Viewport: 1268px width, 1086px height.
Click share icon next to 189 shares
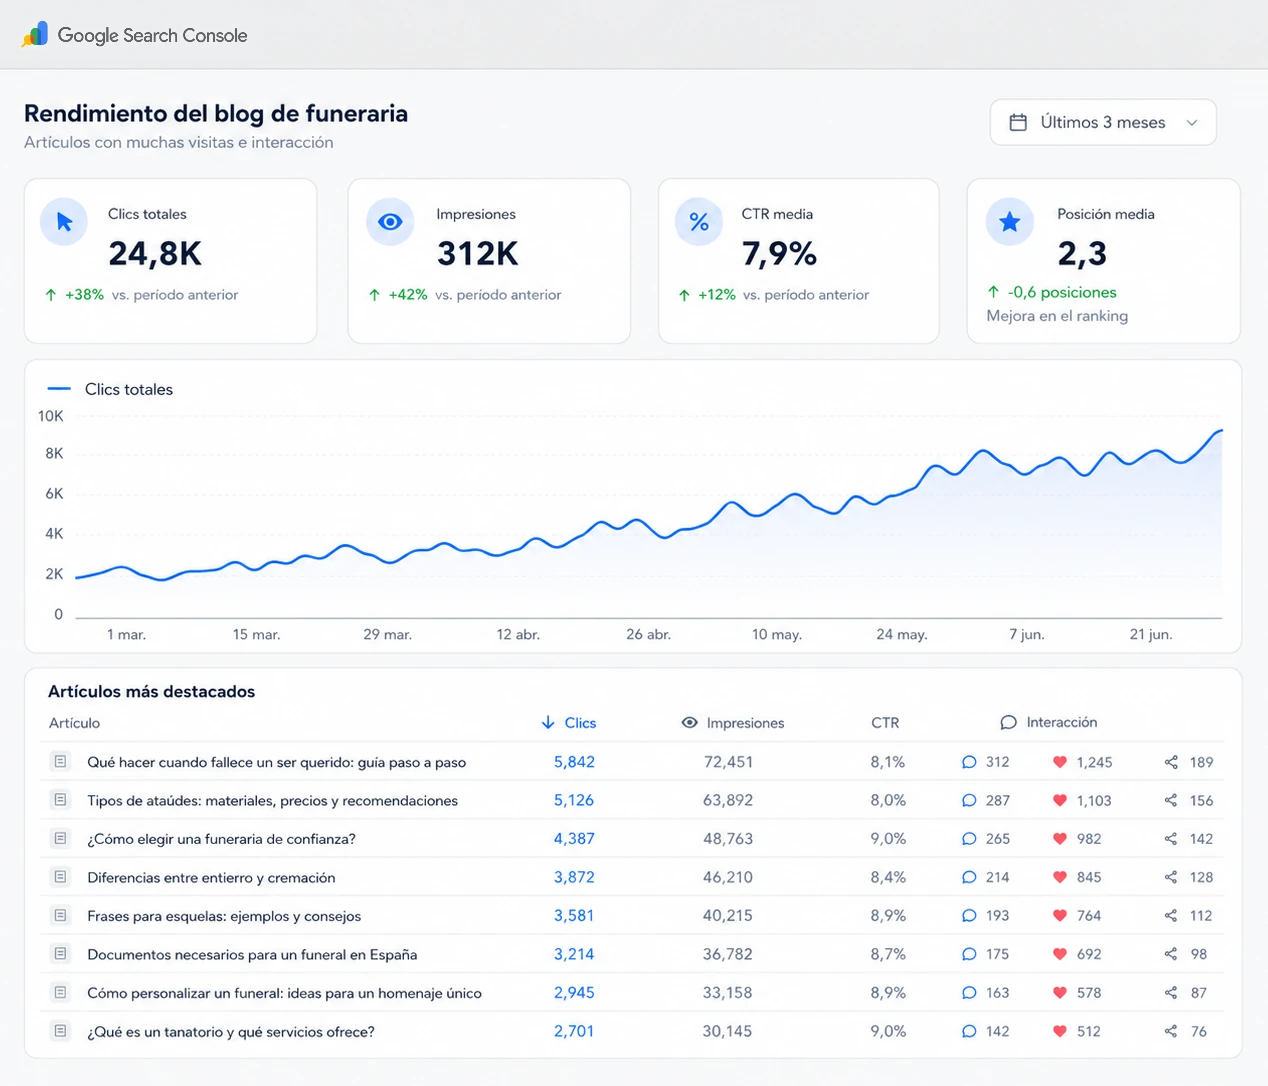click(1171, 762)
